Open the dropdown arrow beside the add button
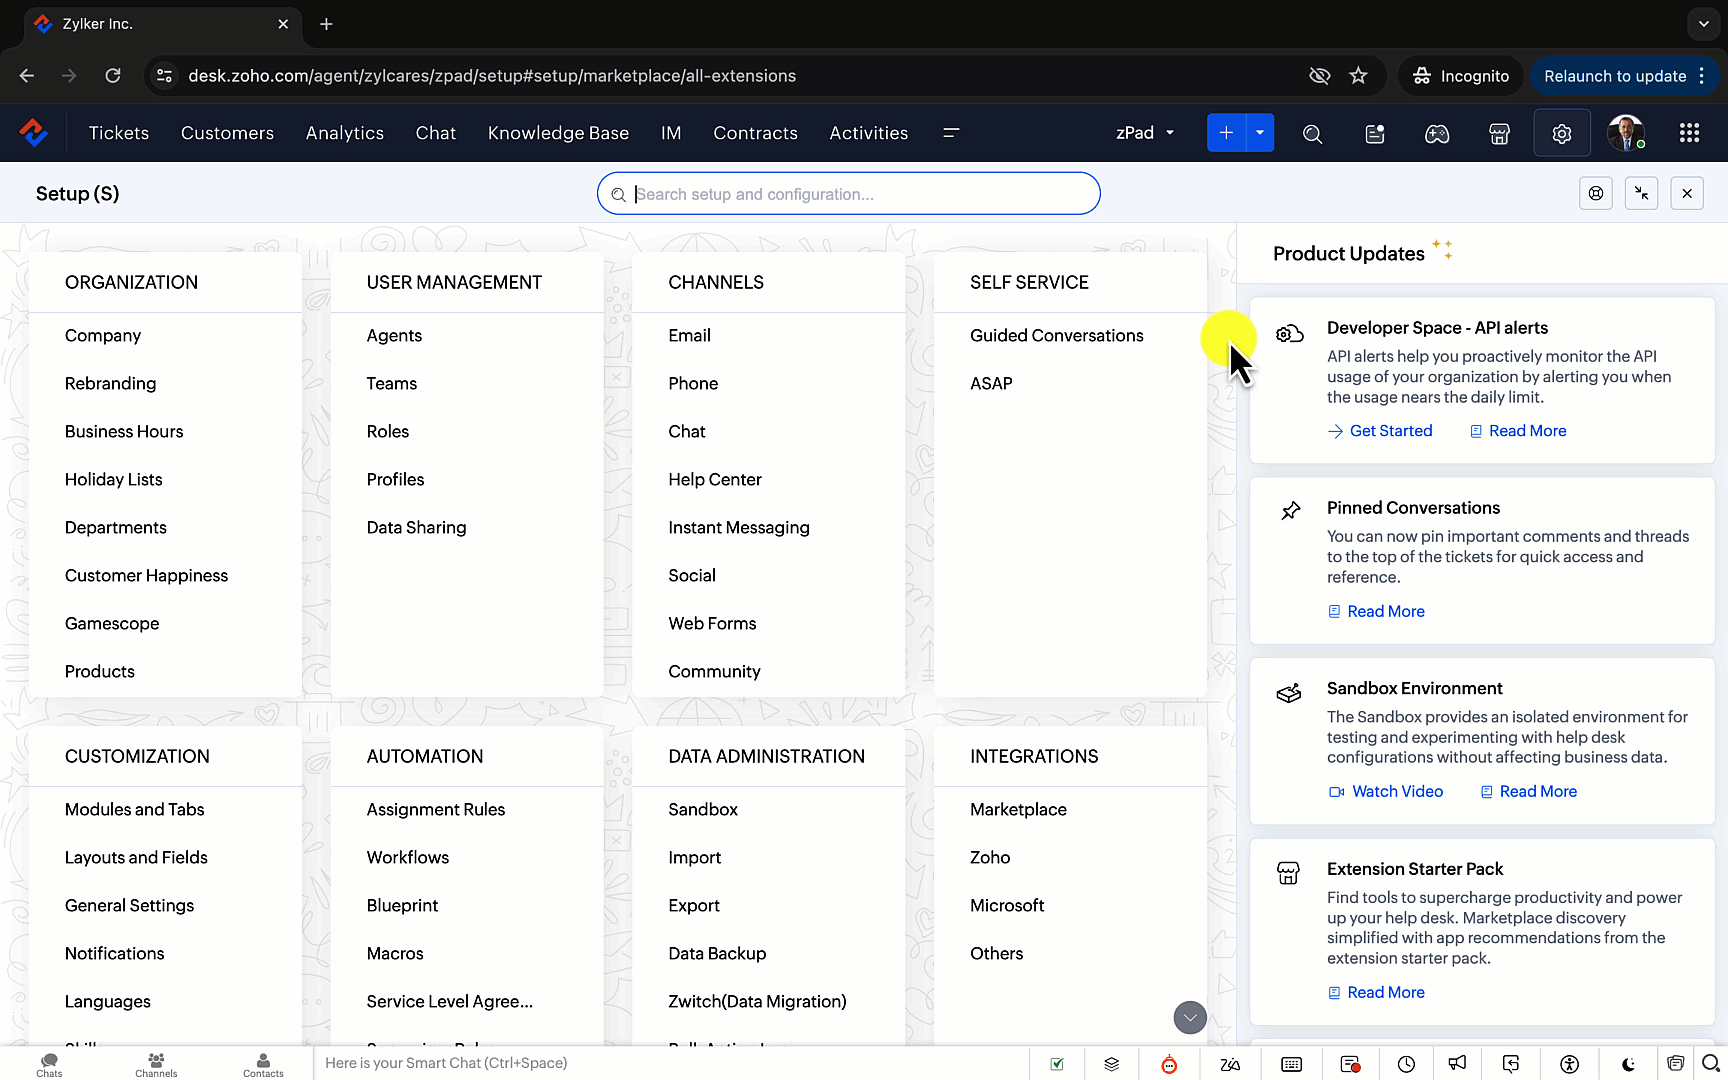 1260,133
